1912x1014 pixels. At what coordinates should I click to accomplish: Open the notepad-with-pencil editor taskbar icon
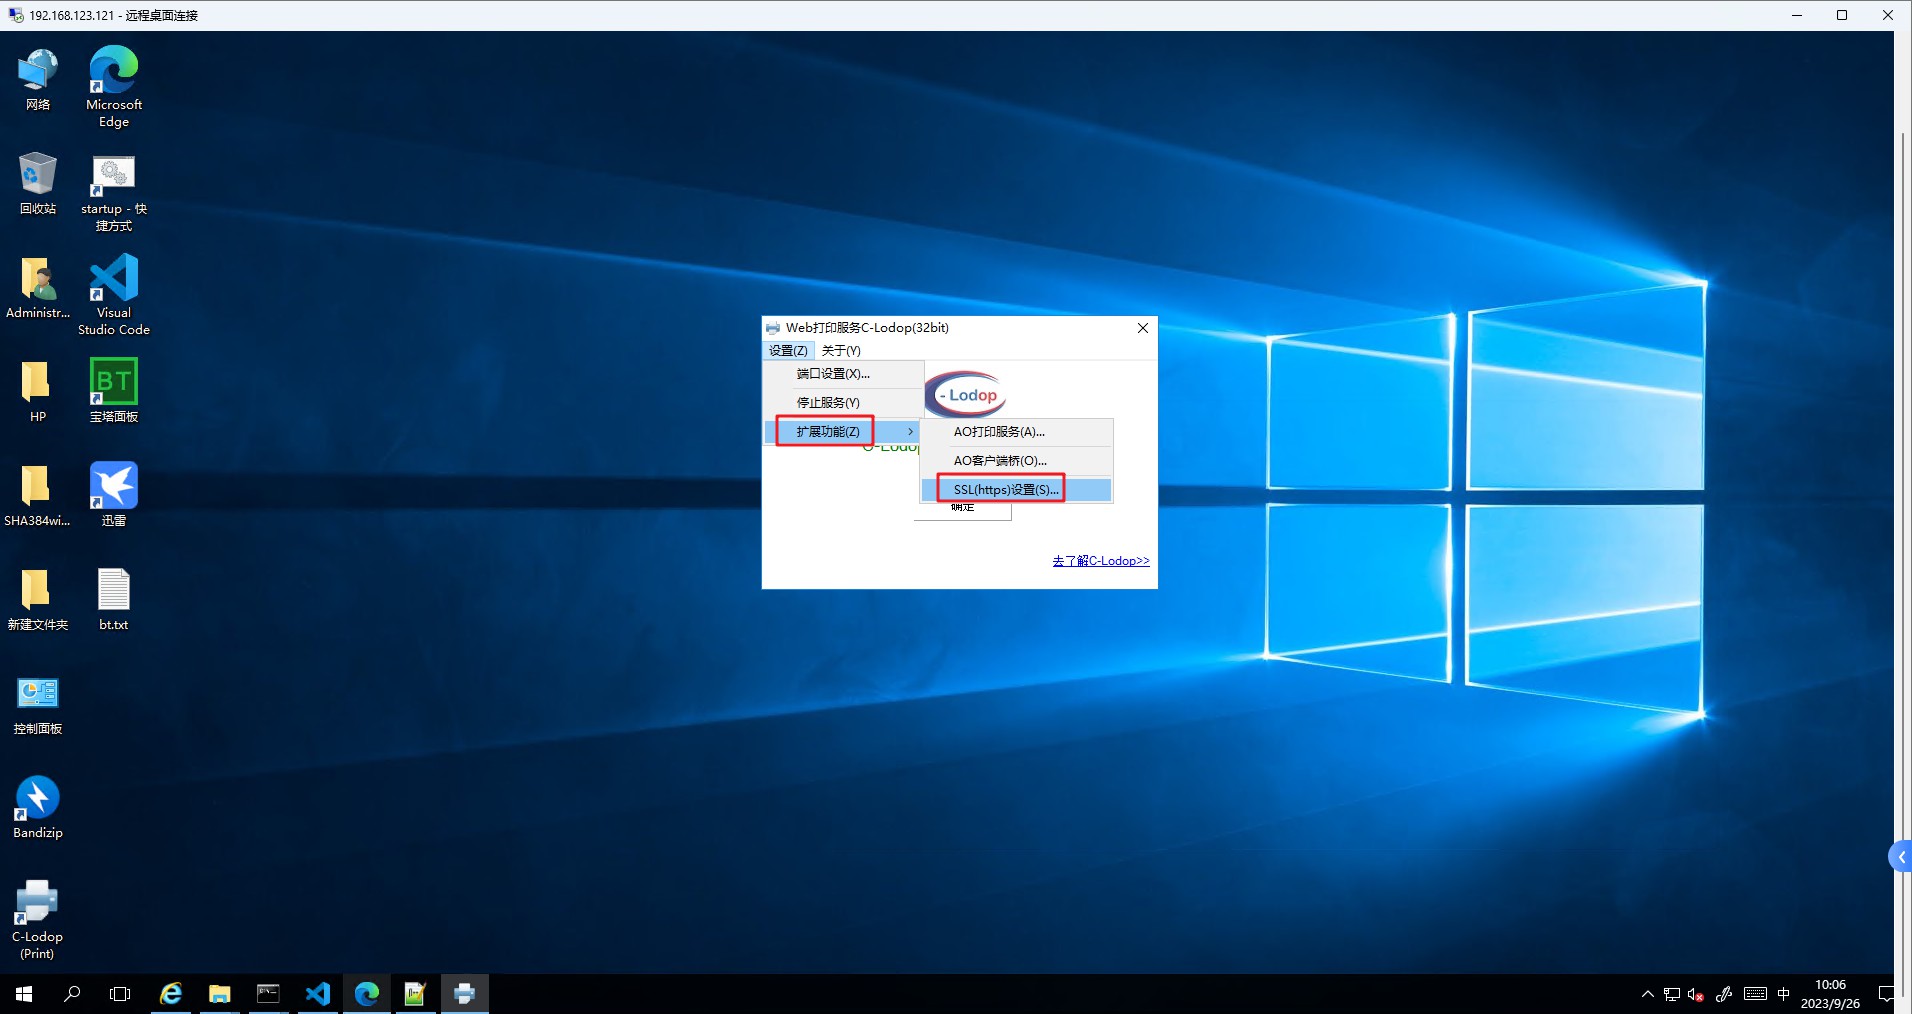(415, 994)
